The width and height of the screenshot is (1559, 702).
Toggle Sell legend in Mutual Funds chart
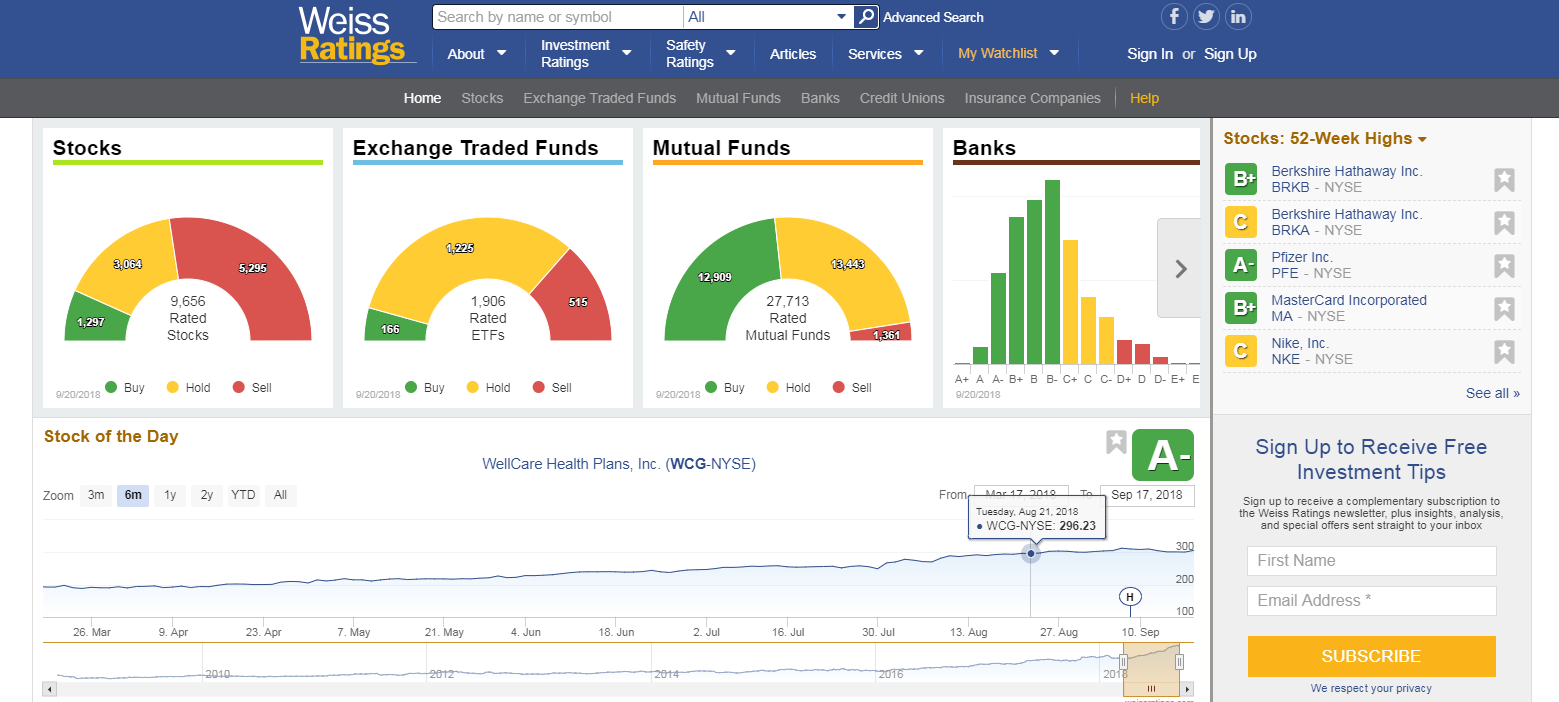click(x=852, y=387)
